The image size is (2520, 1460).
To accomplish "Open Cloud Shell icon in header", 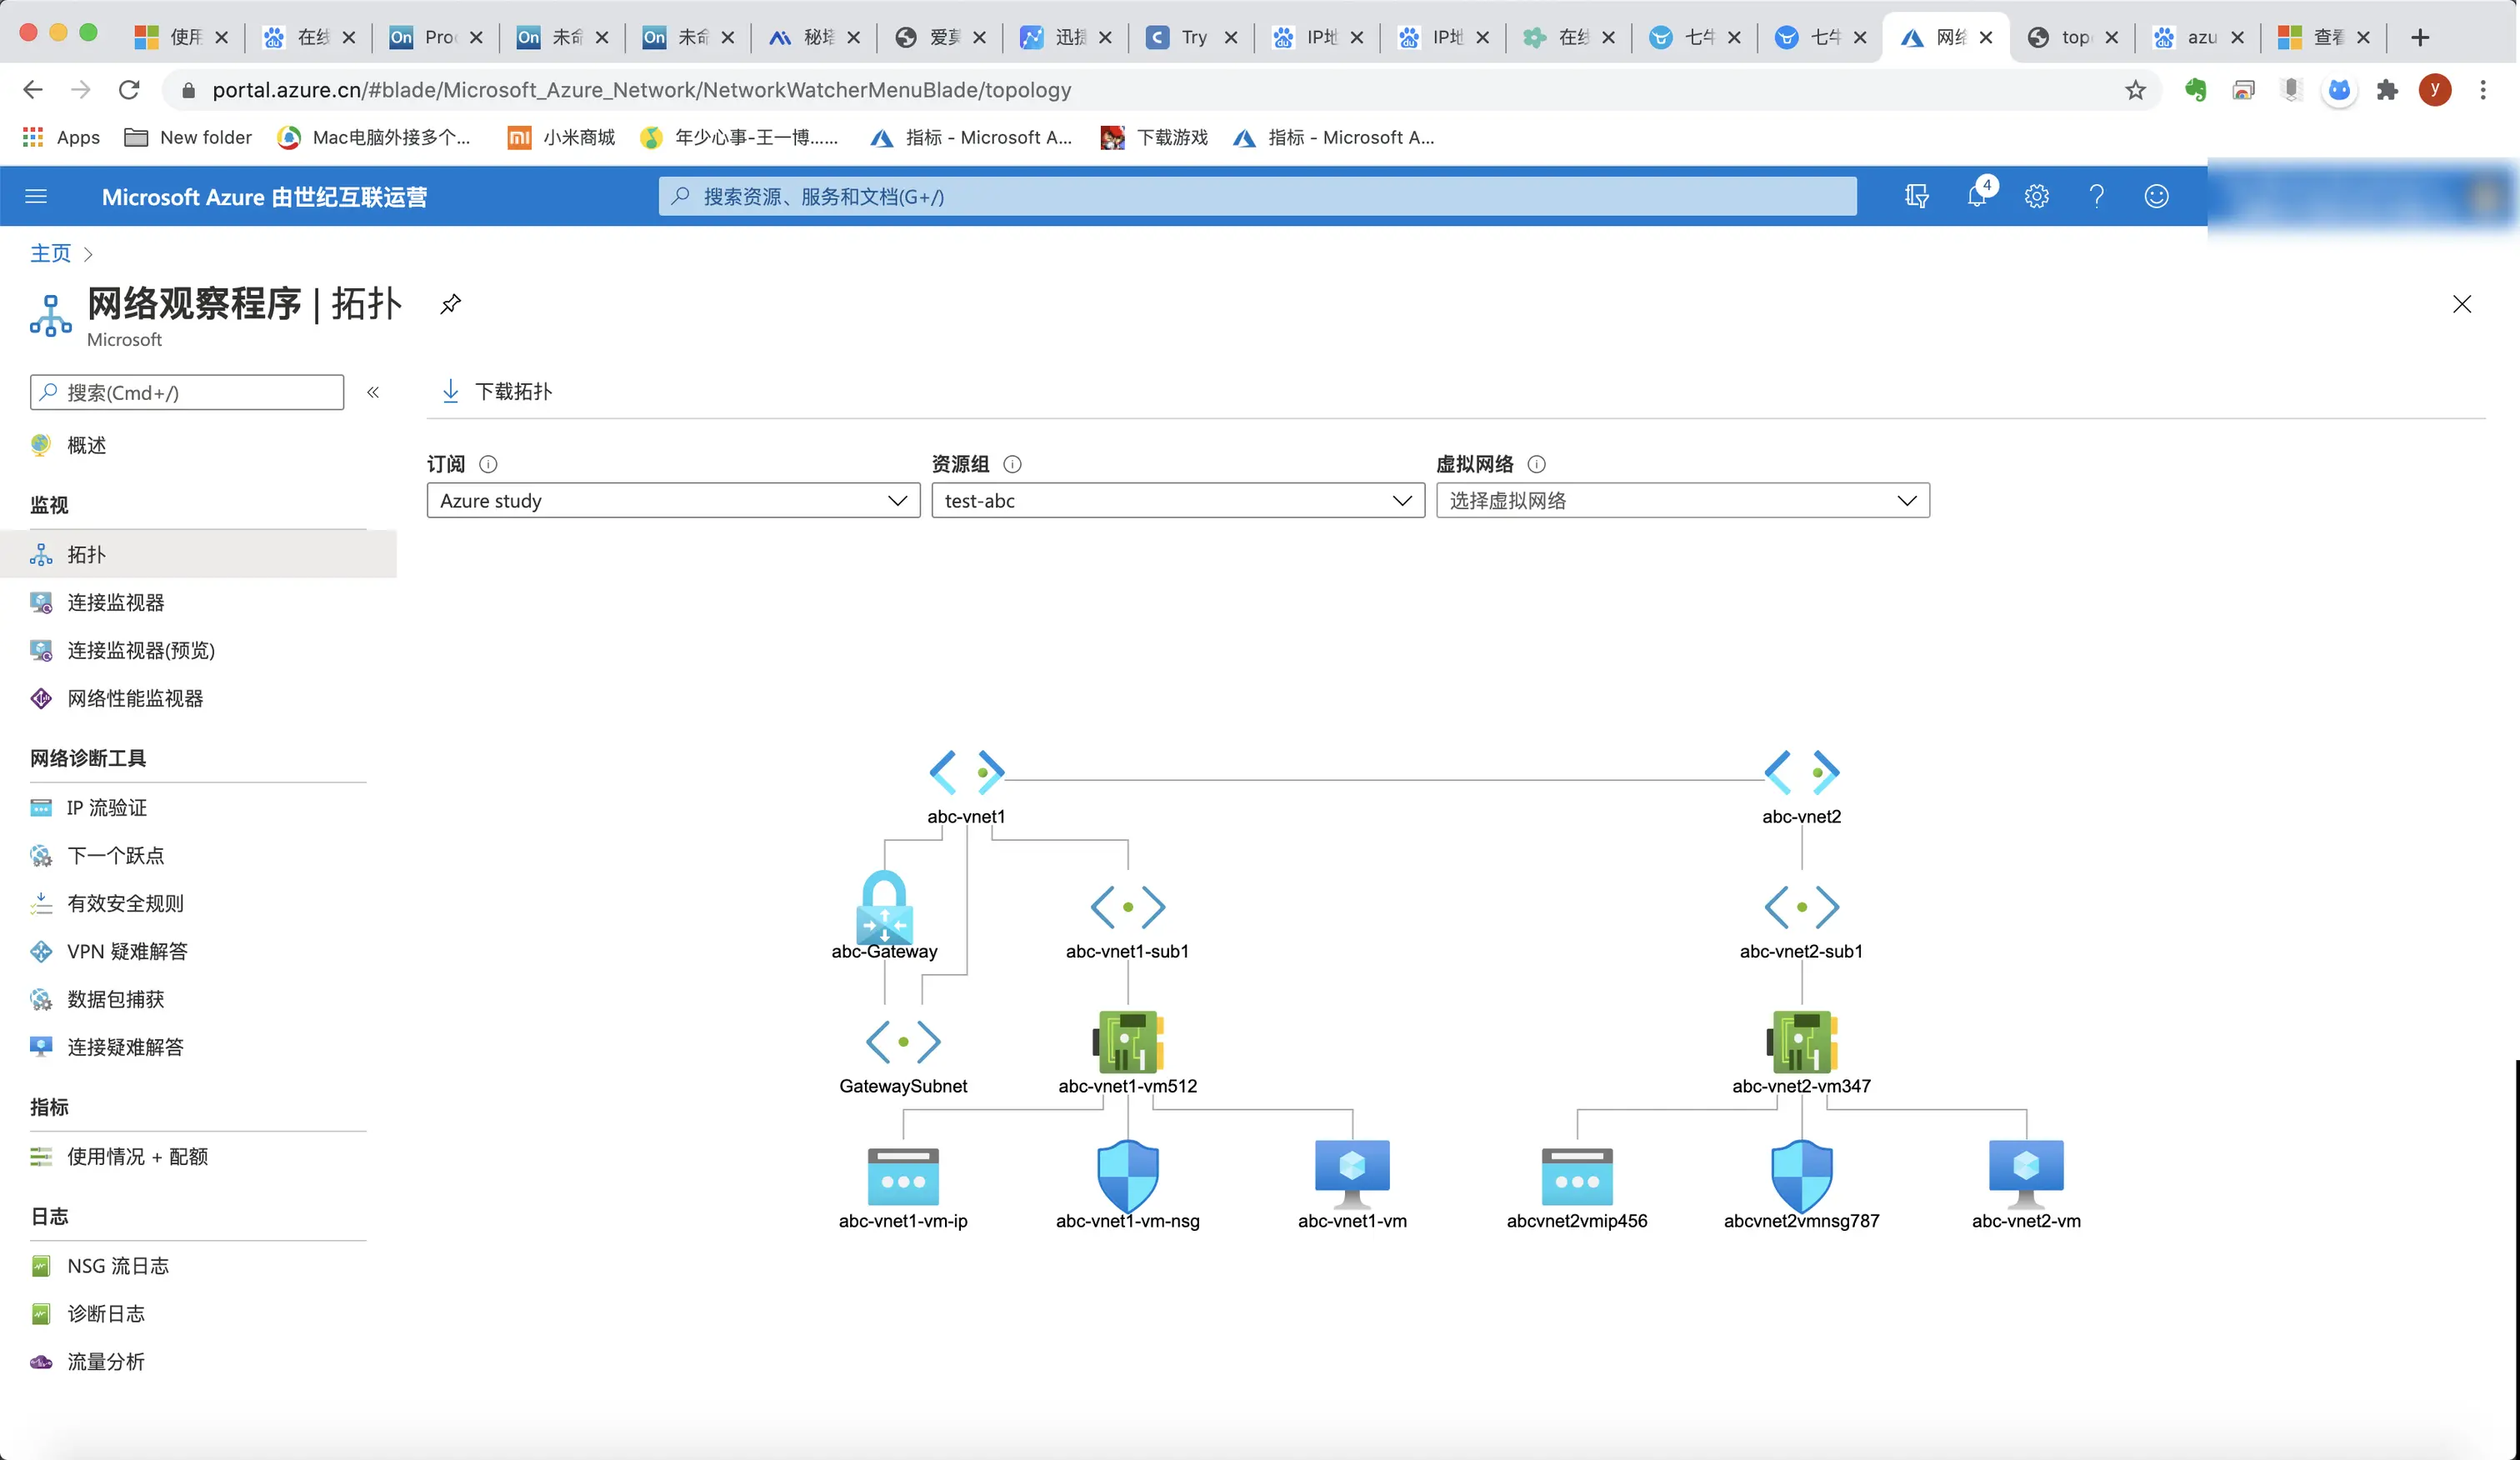I will click(1916, 196).
